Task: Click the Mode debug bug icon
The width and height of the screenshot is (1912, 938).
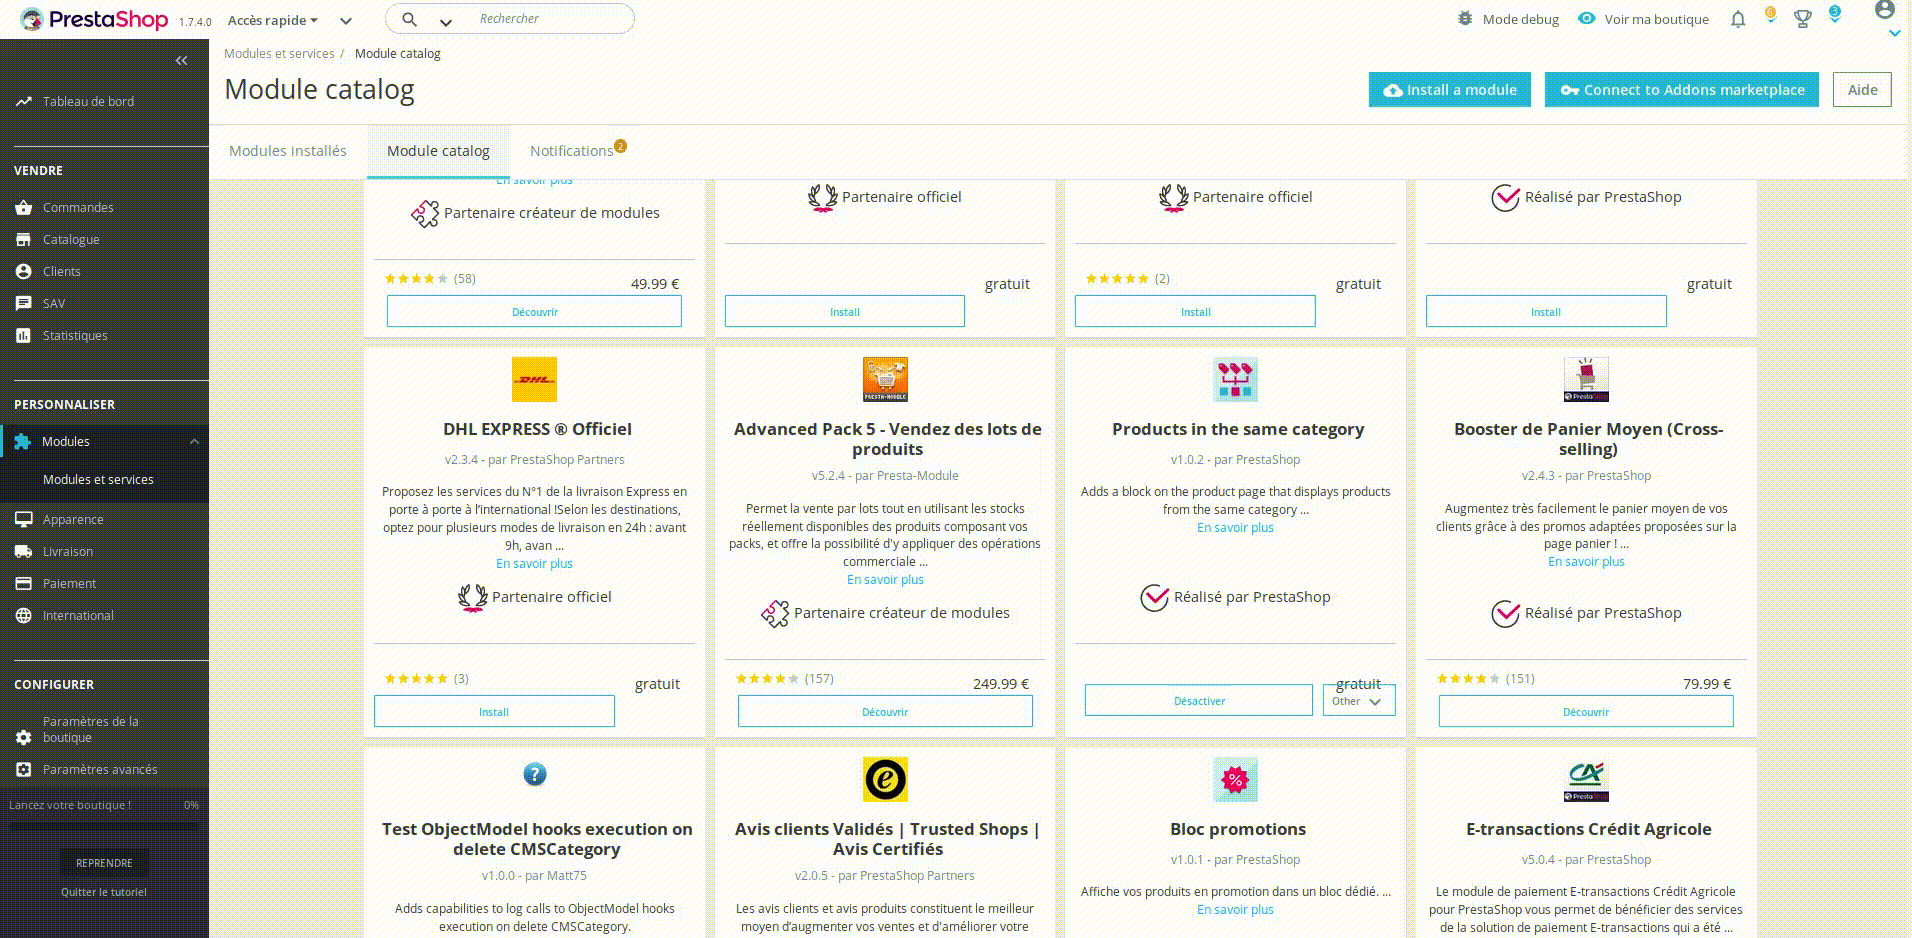Action: [1462, 18]
